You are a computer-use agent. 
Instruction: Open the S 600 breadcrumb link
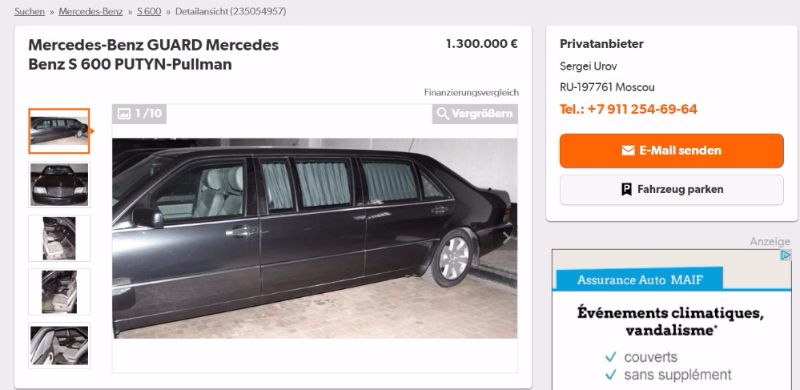click(149, 11)
